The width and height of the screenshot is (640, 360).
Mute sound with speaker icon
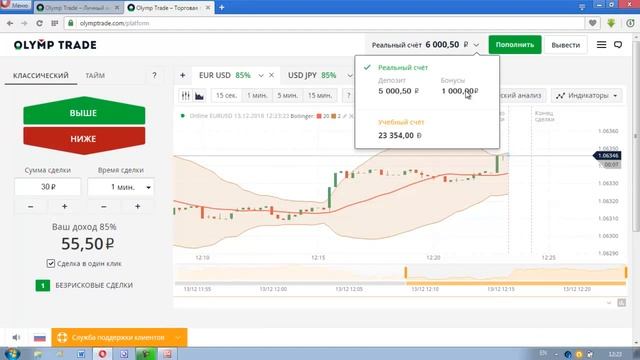coord(16,338)
